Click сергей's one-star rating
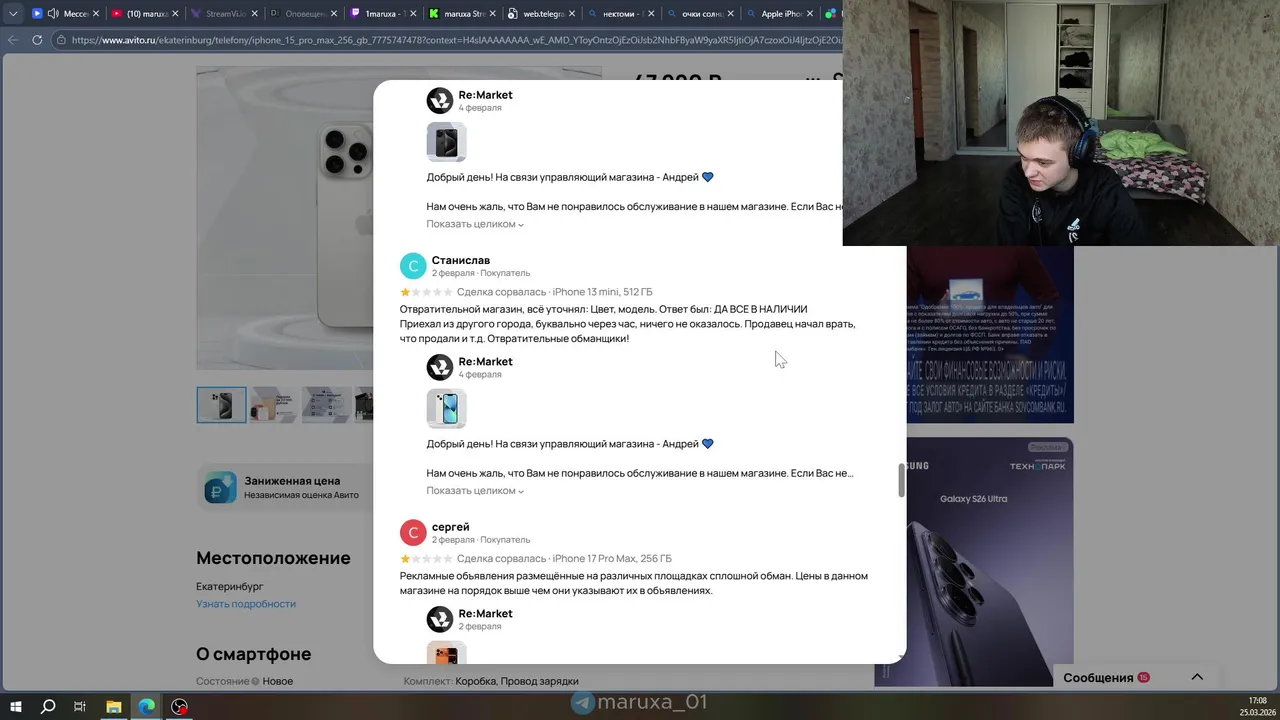 [x=426, y=559]
